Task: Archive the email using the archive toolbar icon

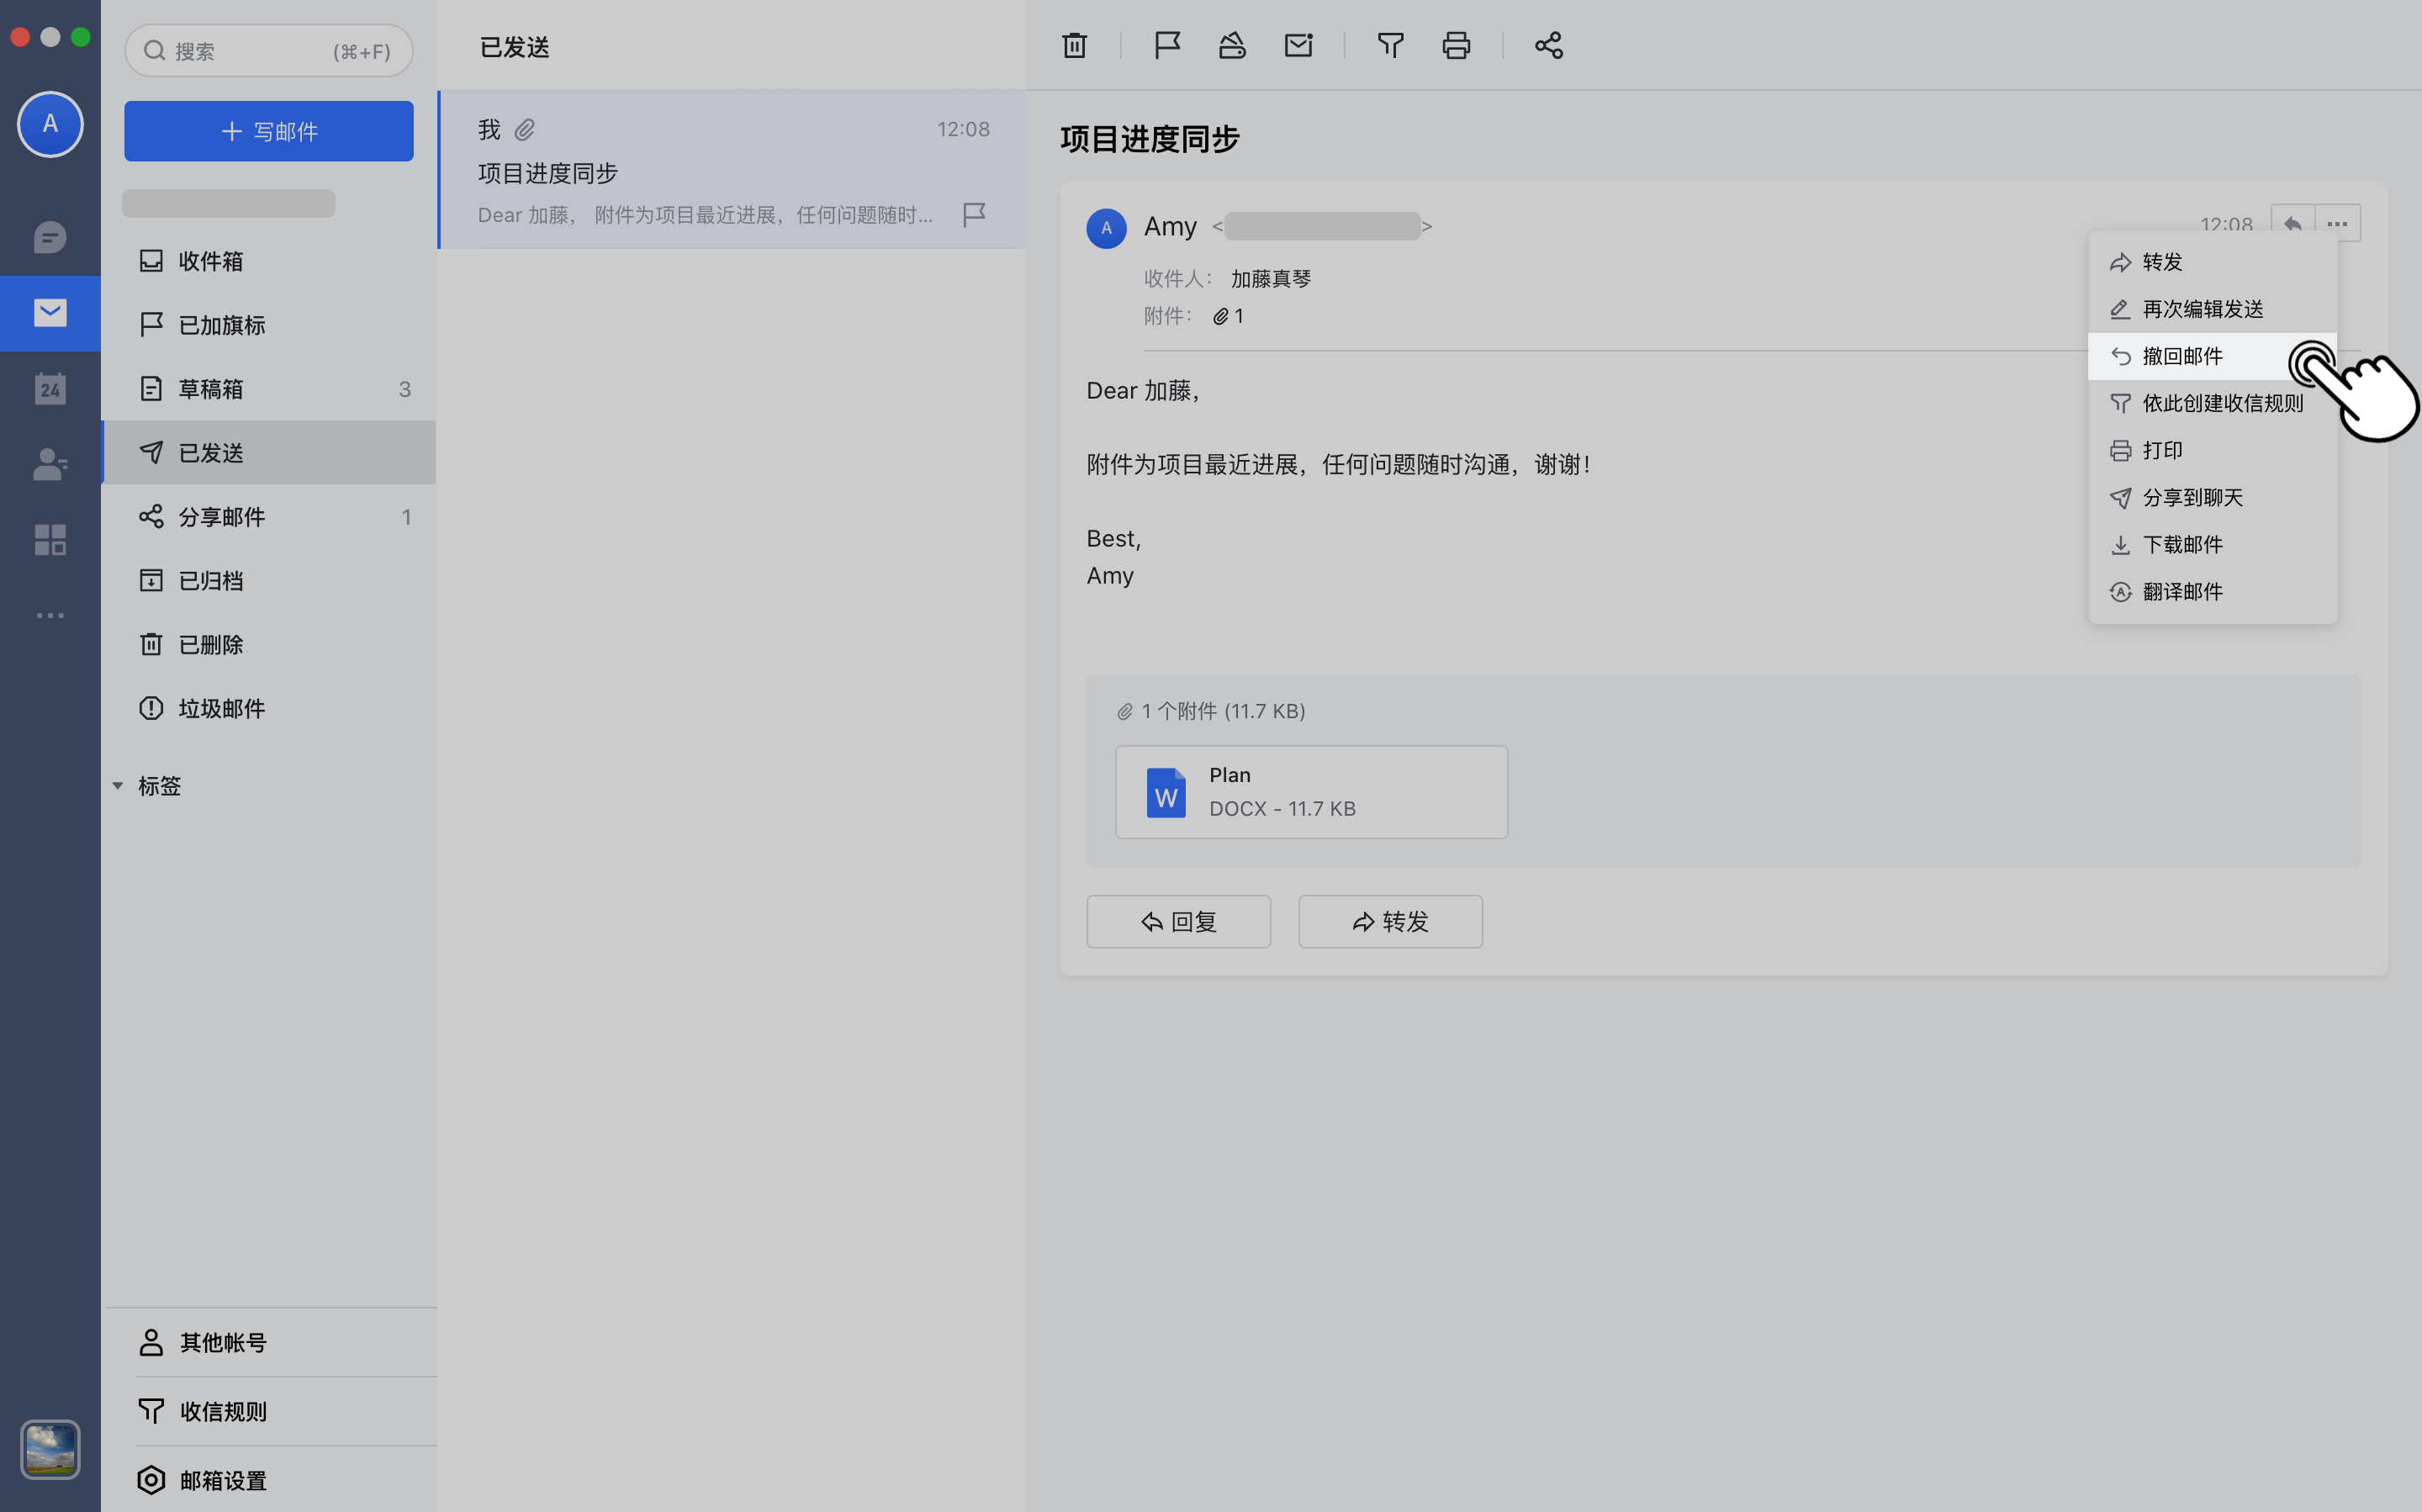Action: [x=1231, y=45]
